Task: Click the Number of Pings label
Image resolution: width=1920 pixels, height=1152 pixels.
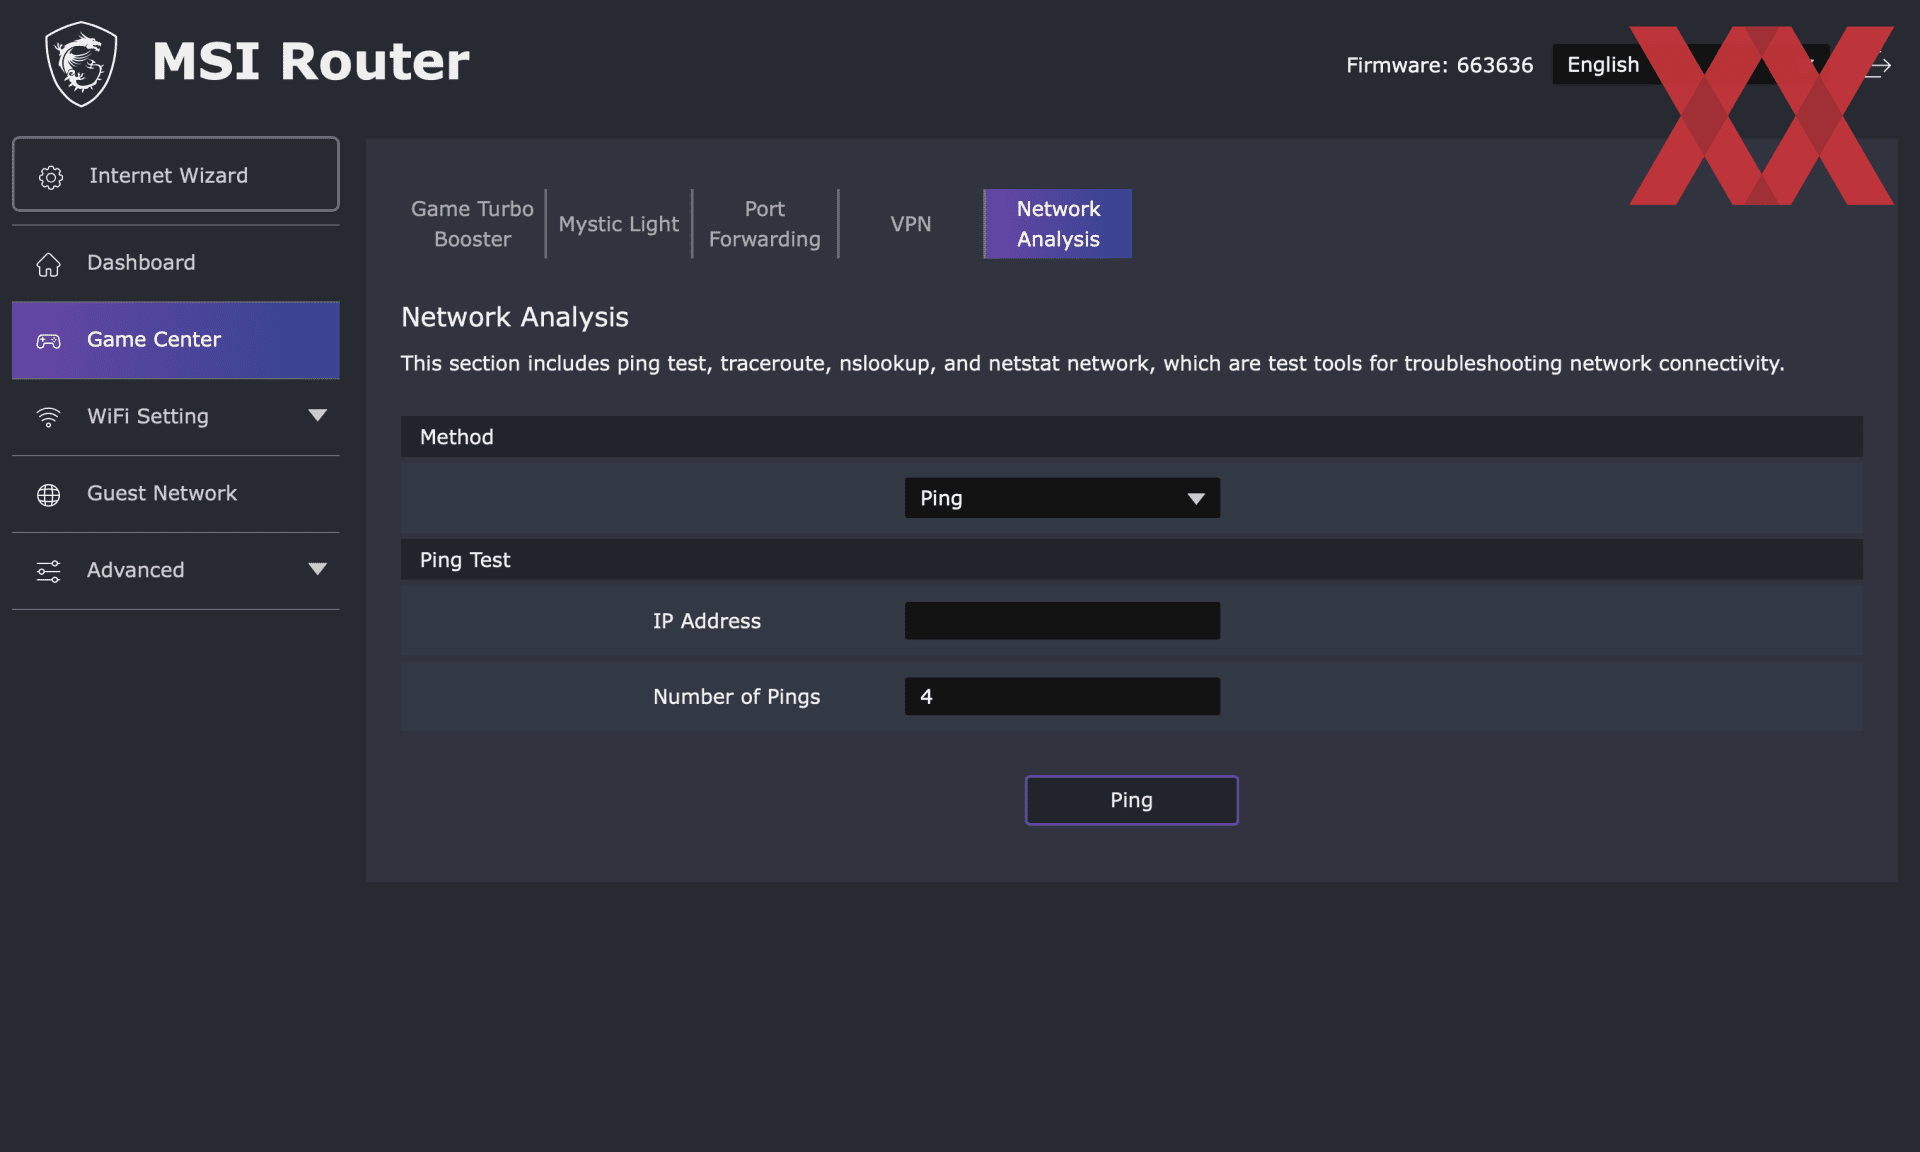Action: (736, 697)
